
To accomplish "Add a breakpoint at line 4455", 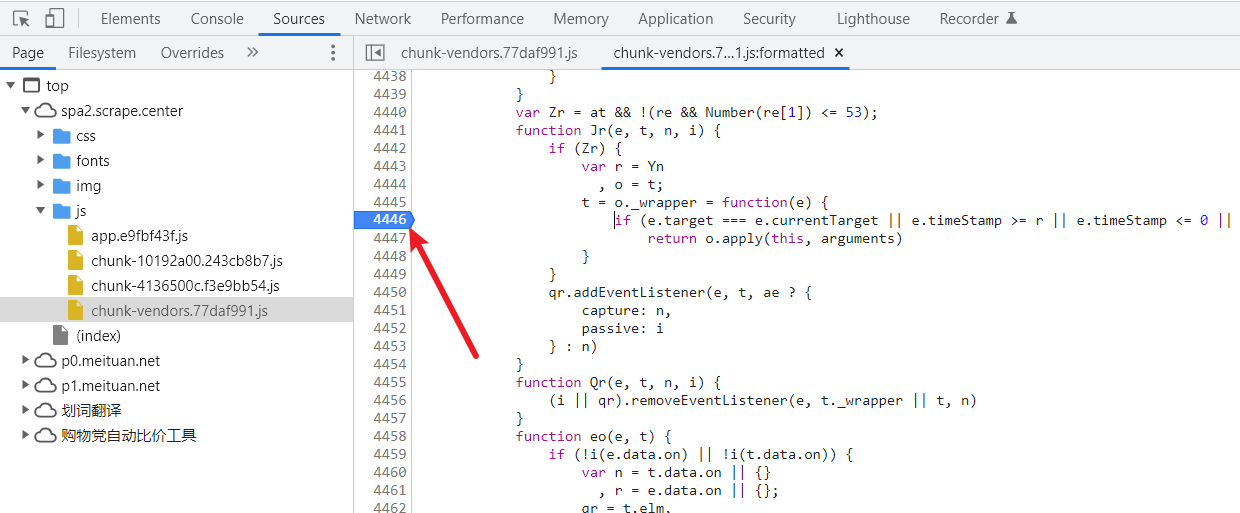I will point(389,382).
